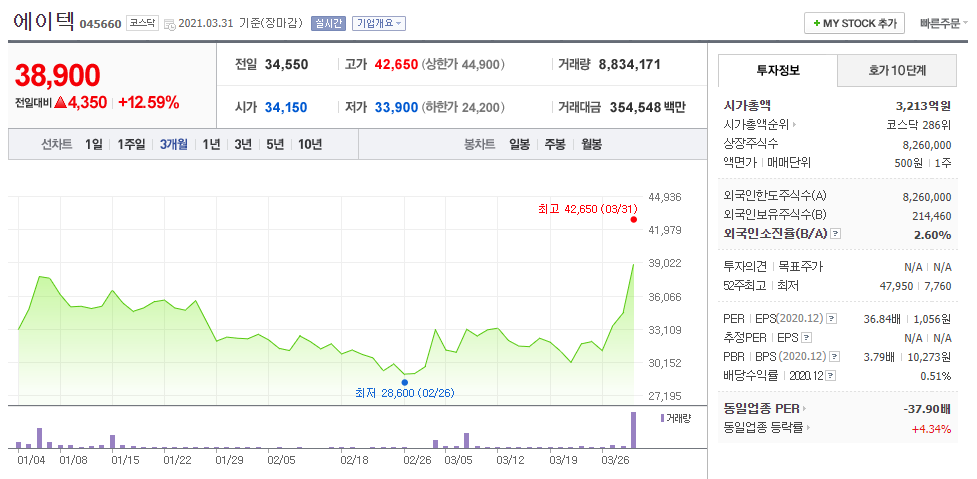Click the 거래량 legend marker in volume chart

click(662, 418)
